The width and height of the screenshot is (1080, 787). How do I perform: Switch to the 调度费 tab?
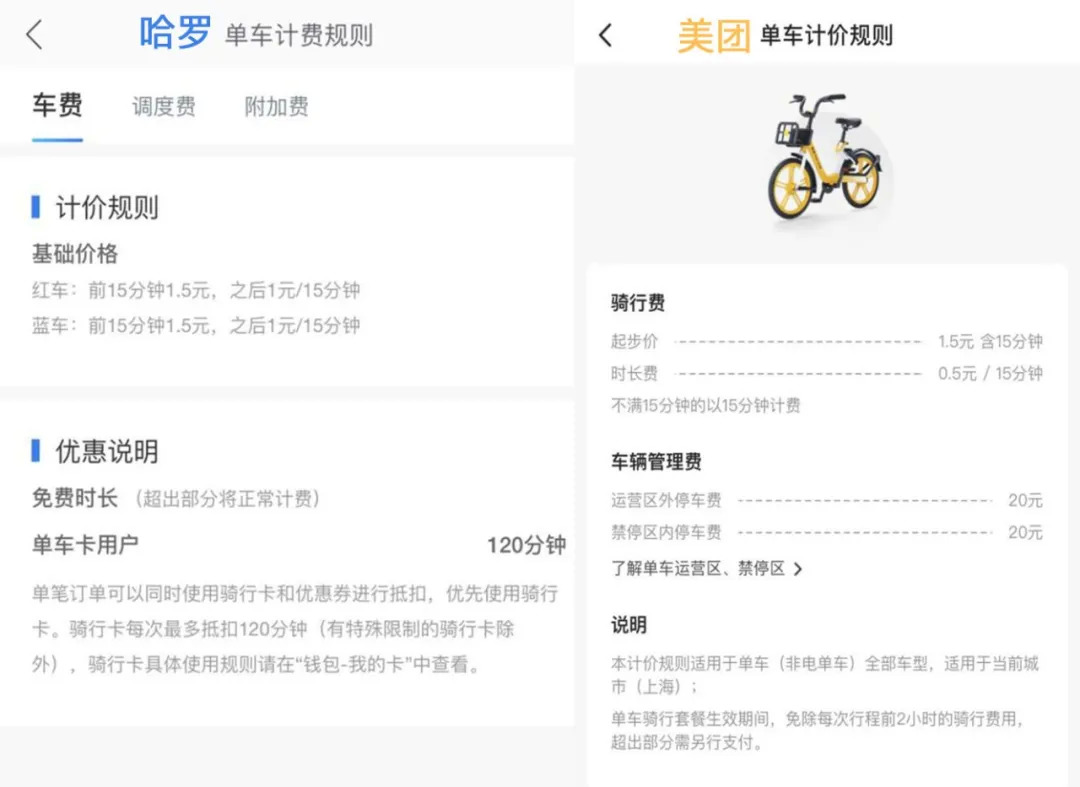pos(164,107)
